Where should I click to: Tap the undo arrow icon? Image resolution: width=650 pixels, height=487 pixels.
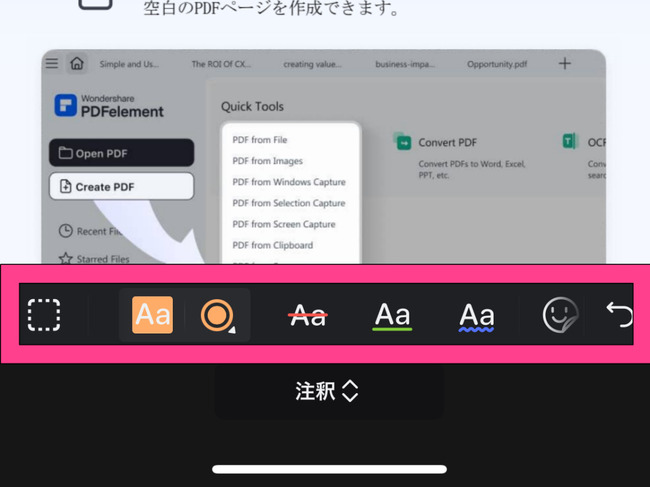619,314
